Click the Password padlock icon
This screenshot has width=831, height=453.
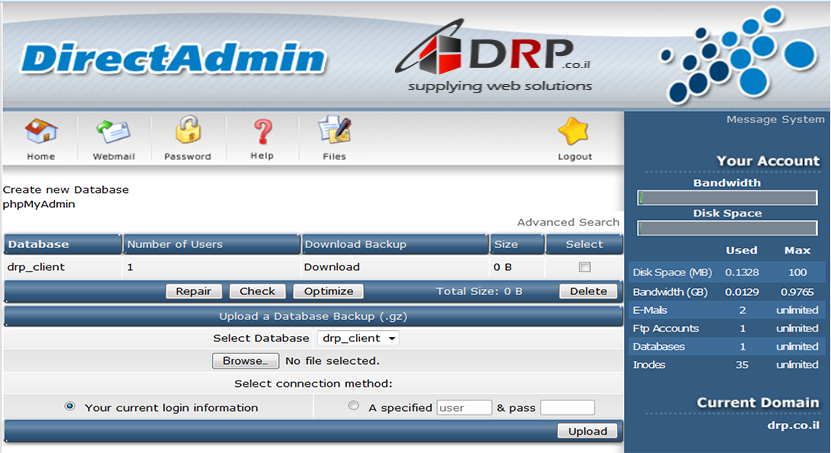[x=188, y=133]
